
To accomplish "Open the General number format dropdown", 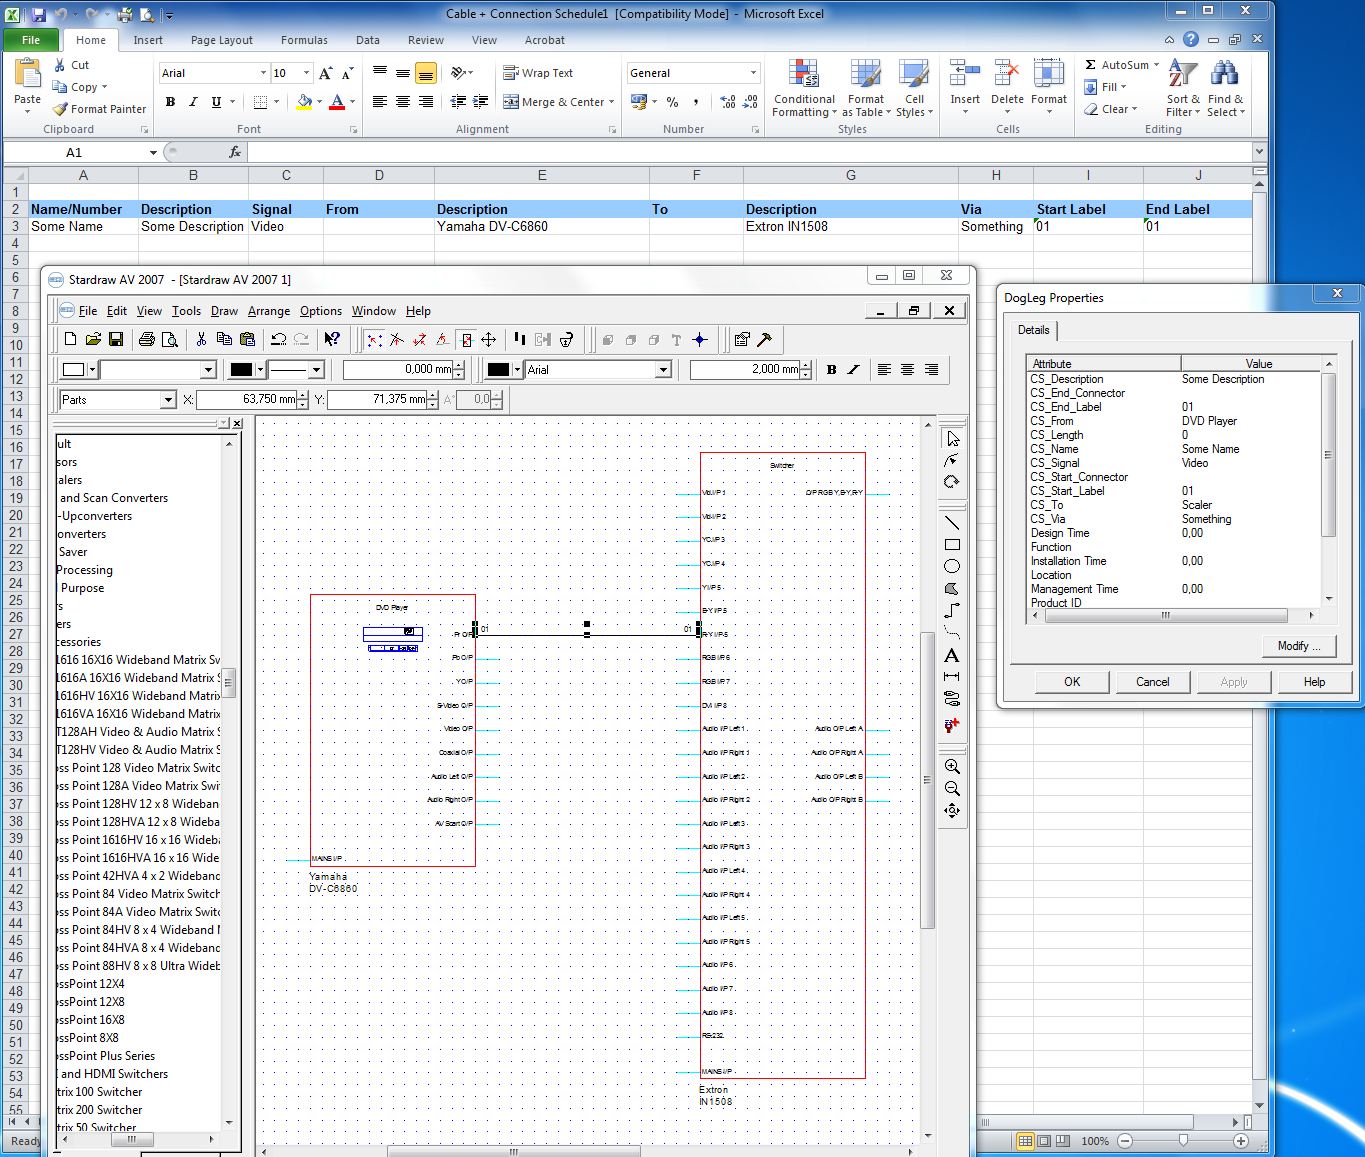I will point(753,73).
